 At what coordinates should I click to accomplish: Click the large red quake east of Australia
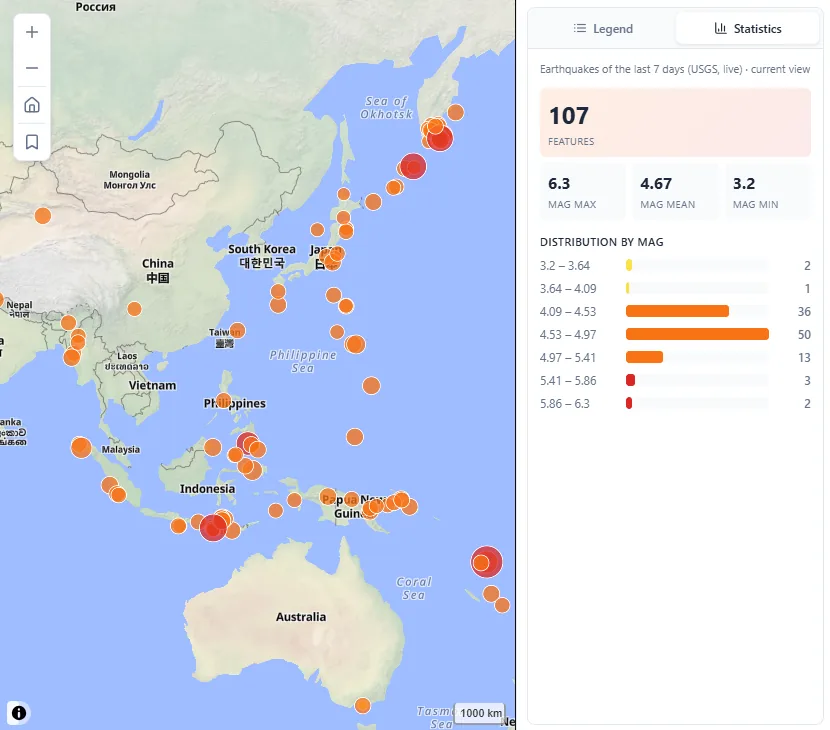486,562
